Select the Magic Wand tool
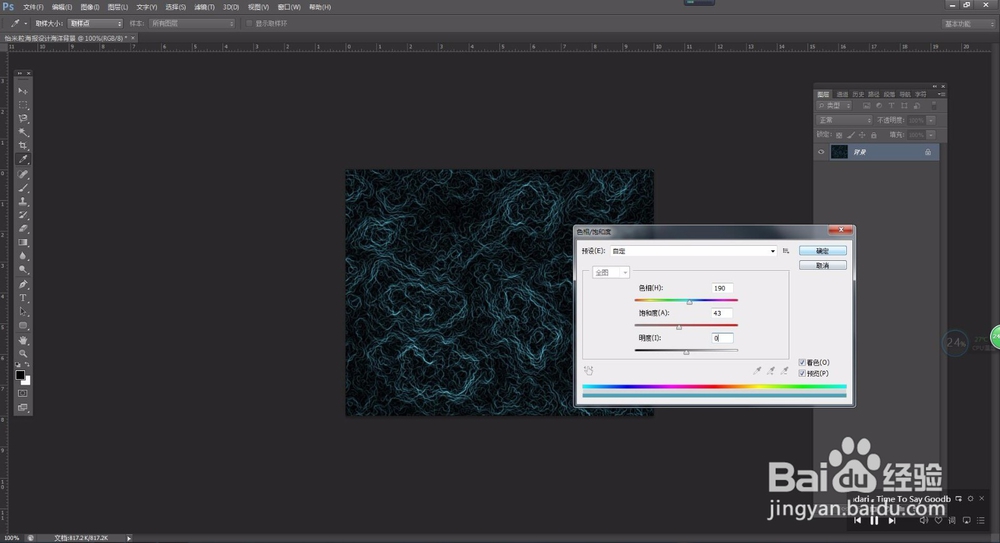 coord(23,132)
